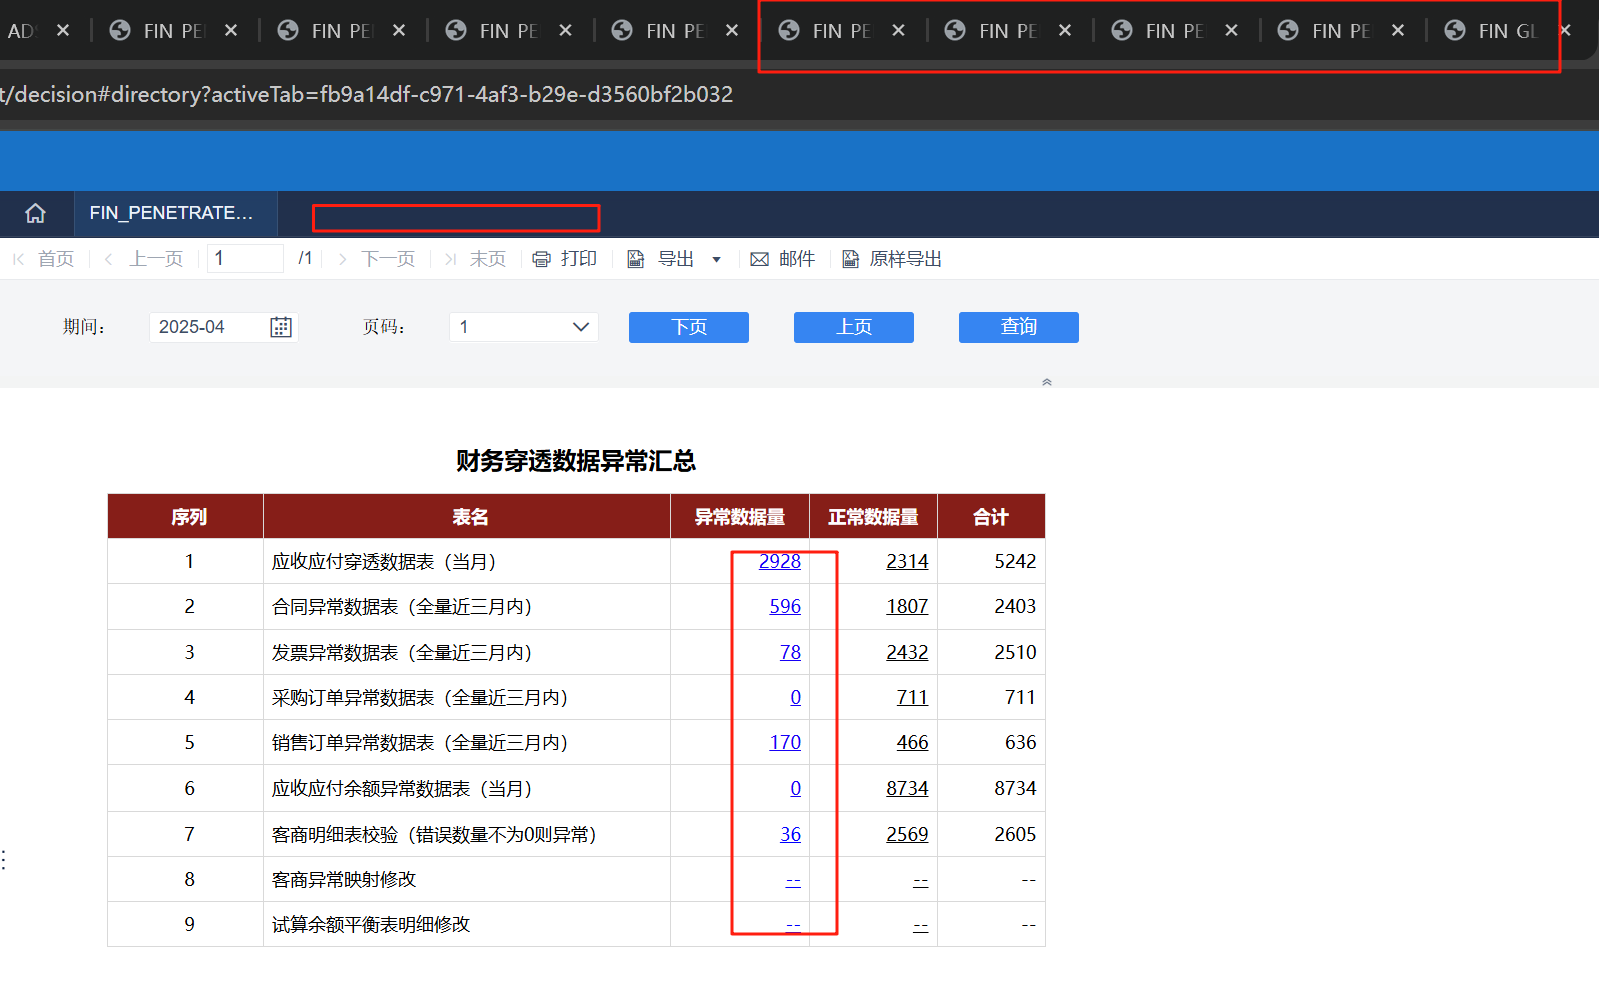1599x1008 pixels.
Task: Click the query (查询) button
Action: 1018,327
